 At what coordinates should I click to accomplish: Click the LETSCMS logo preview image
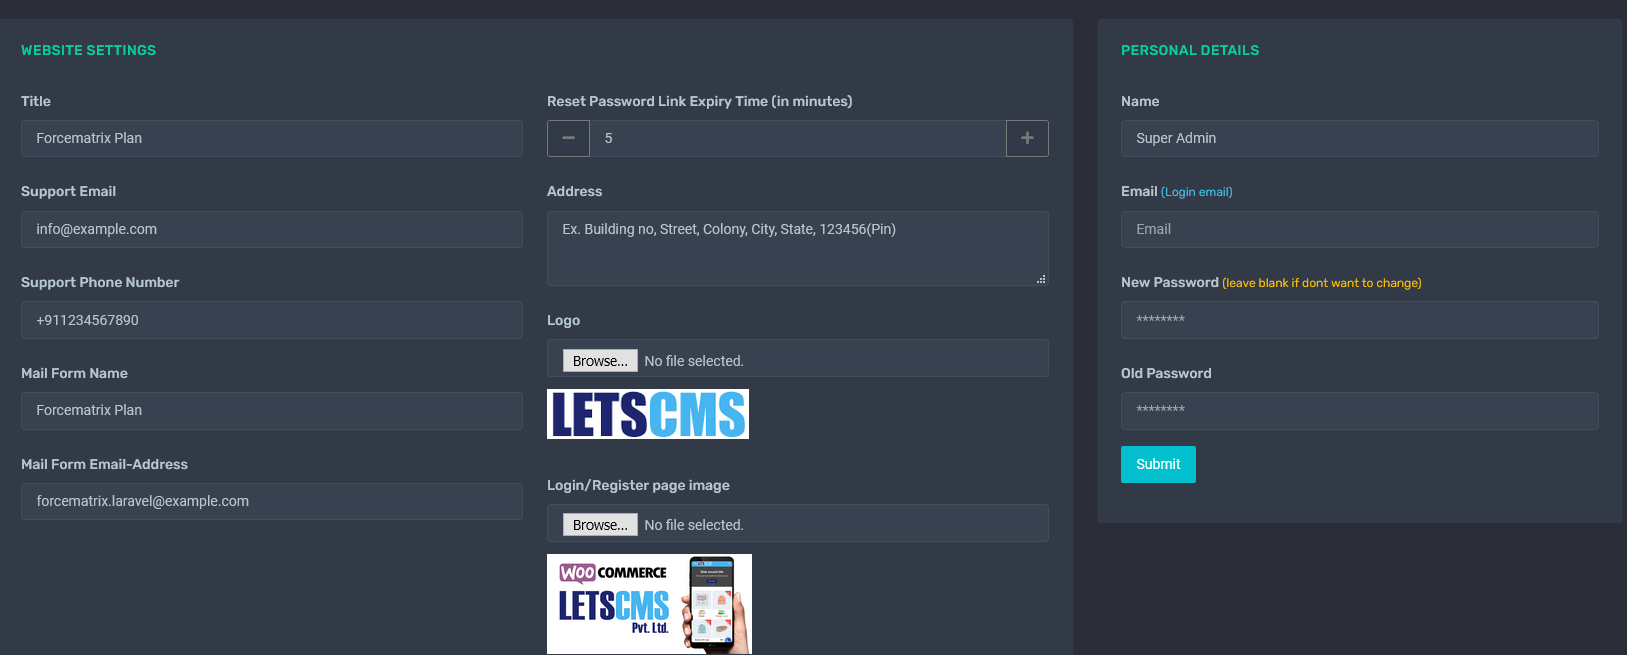coord(648,414)
